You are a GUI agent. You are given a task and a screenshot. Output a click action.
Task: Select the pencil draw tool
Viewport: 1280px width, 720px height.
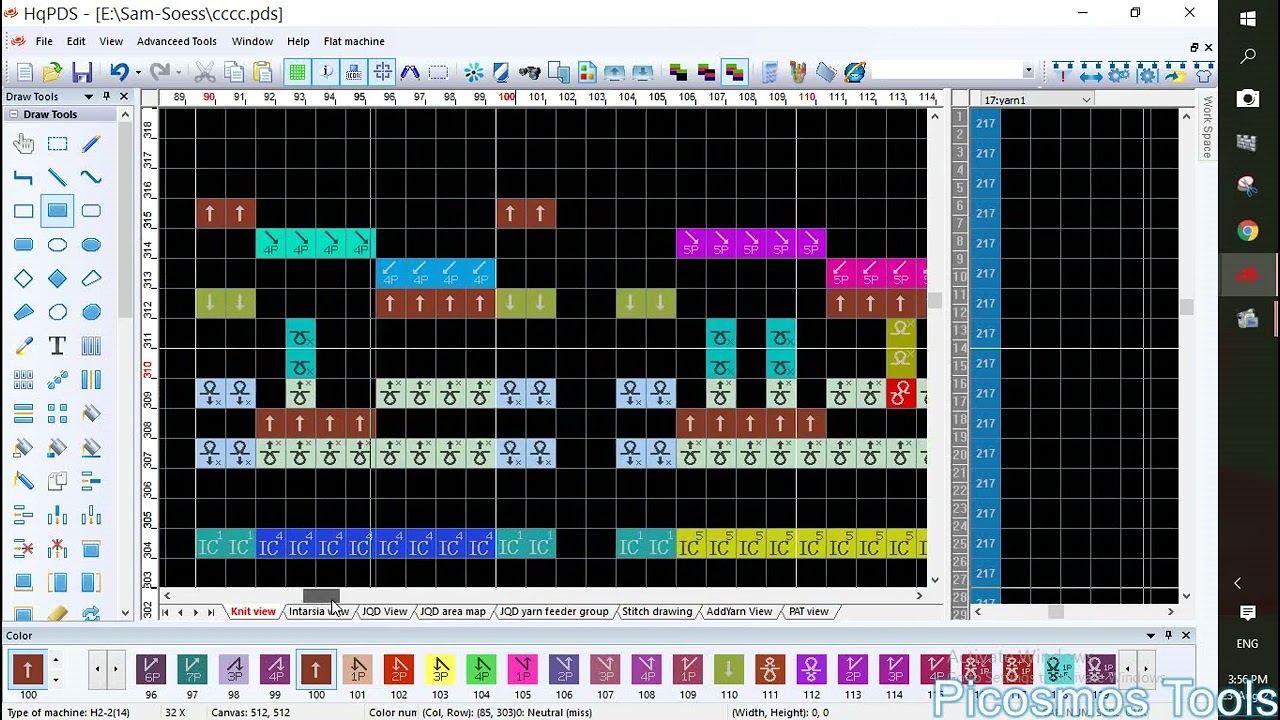point(91,144)
